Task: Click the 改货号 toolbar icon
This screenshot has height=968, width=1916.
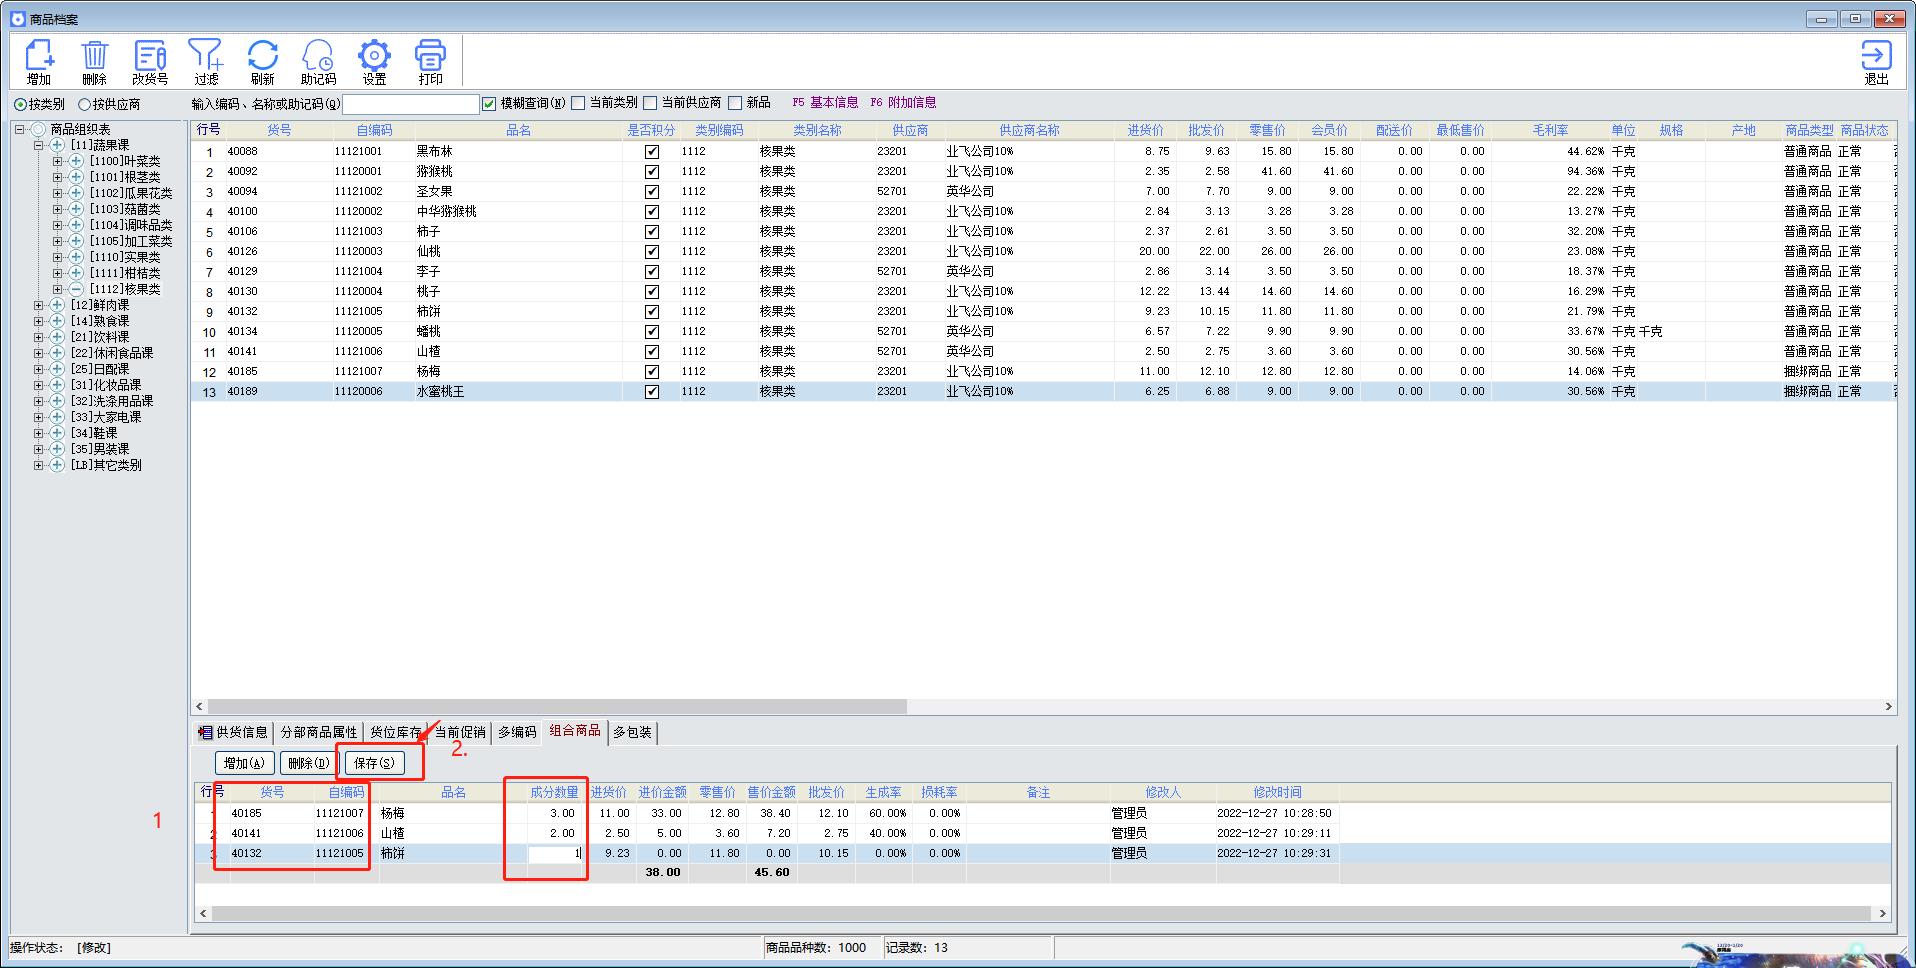Action: tap(150, 62)
